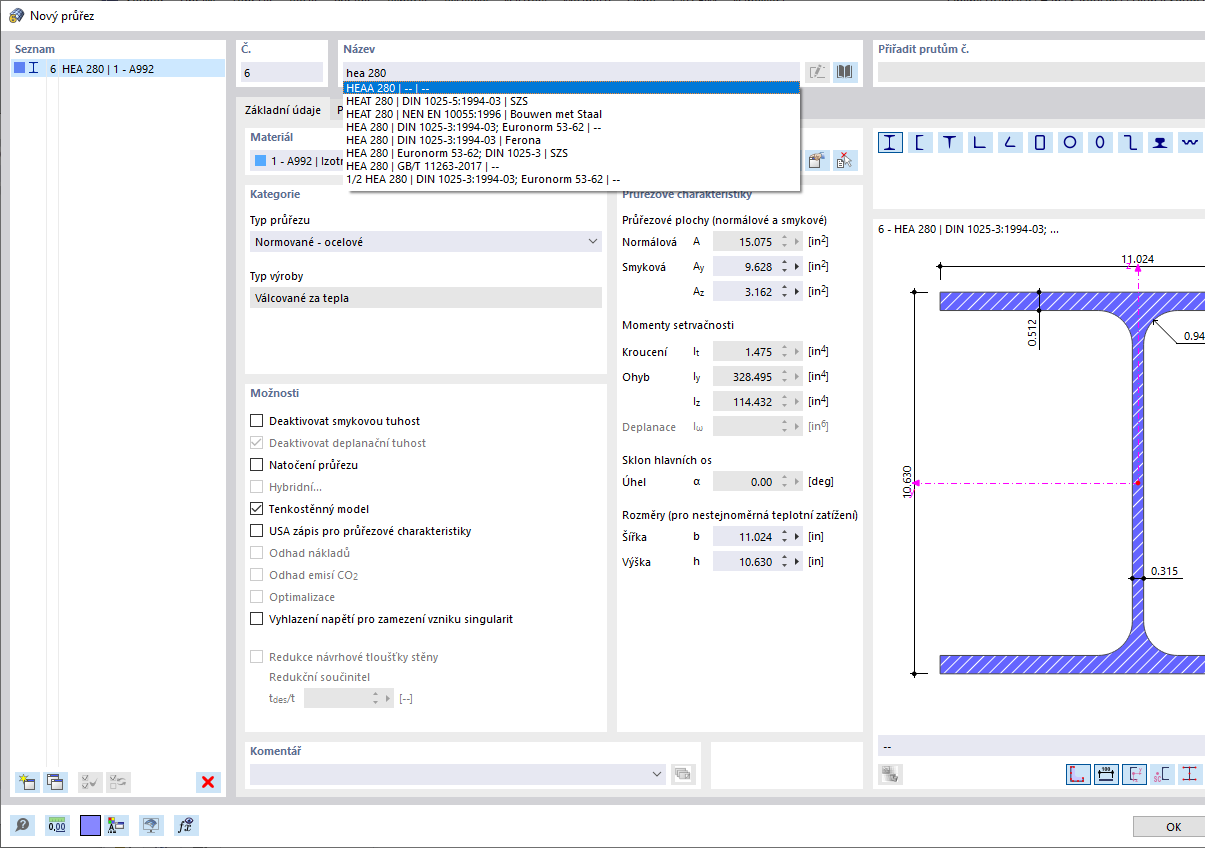Open units and decimals 0,00 icon
Screen dimensions: 1205x848
pyautogui.click(x=57, y=825)
